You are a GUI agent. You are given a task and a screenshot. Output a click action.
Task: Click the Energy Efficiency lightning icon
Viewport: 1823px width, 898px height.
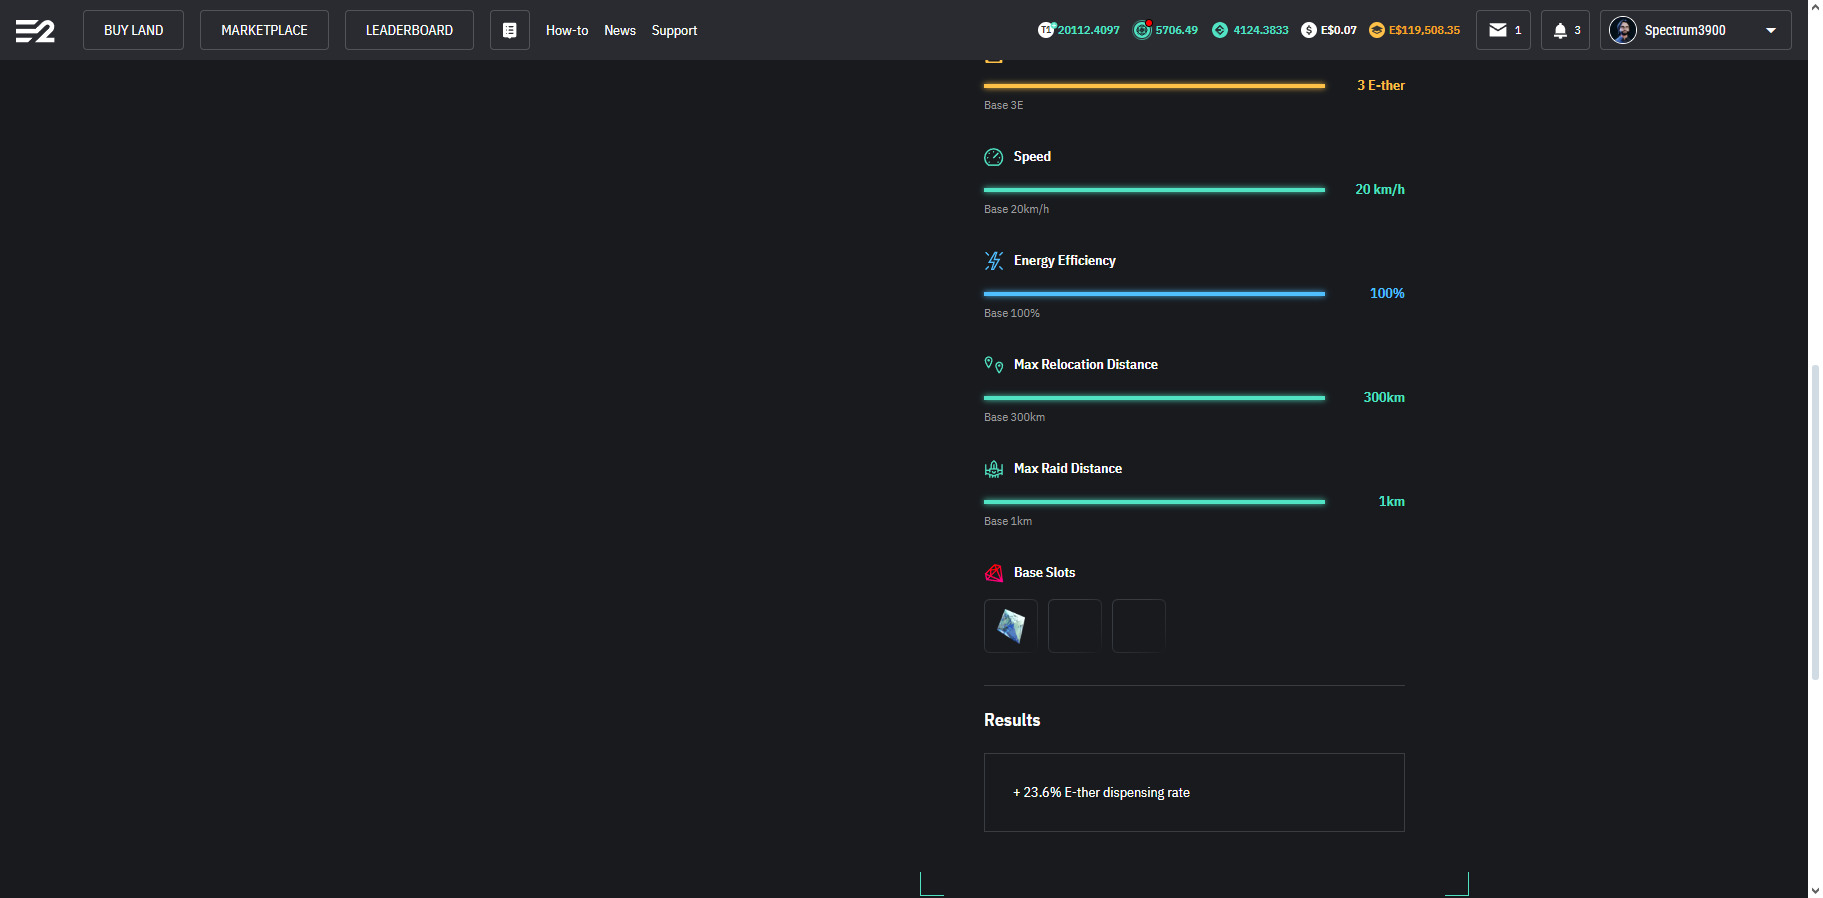click(x=993, y=261)
